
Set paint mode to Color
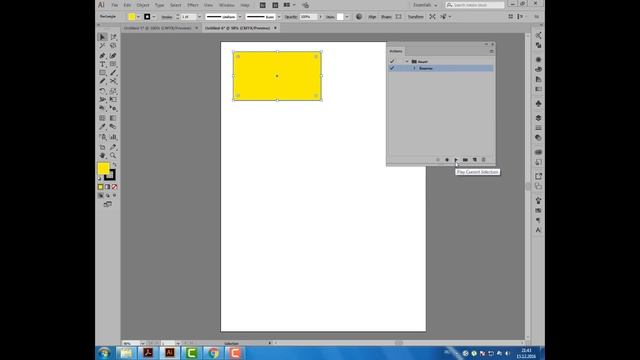tap(100, 187)
